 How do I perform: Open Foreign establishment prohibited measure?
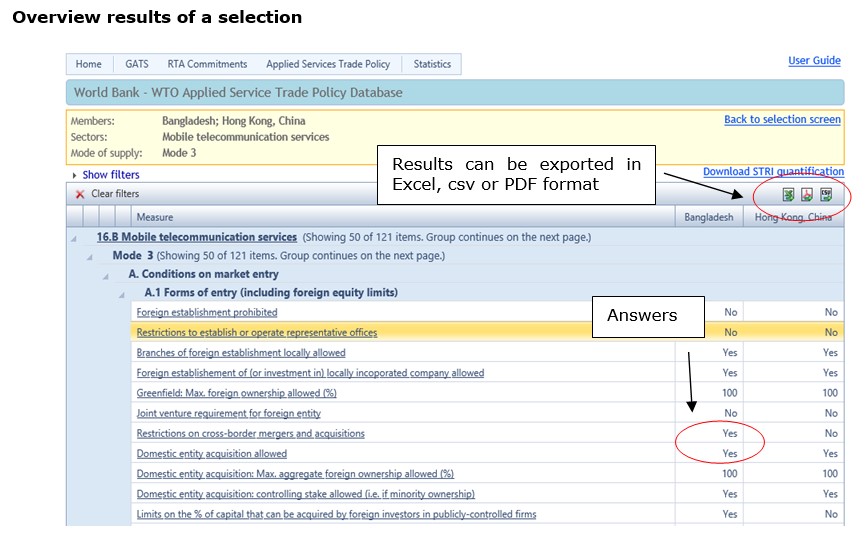tap(207, 312)
